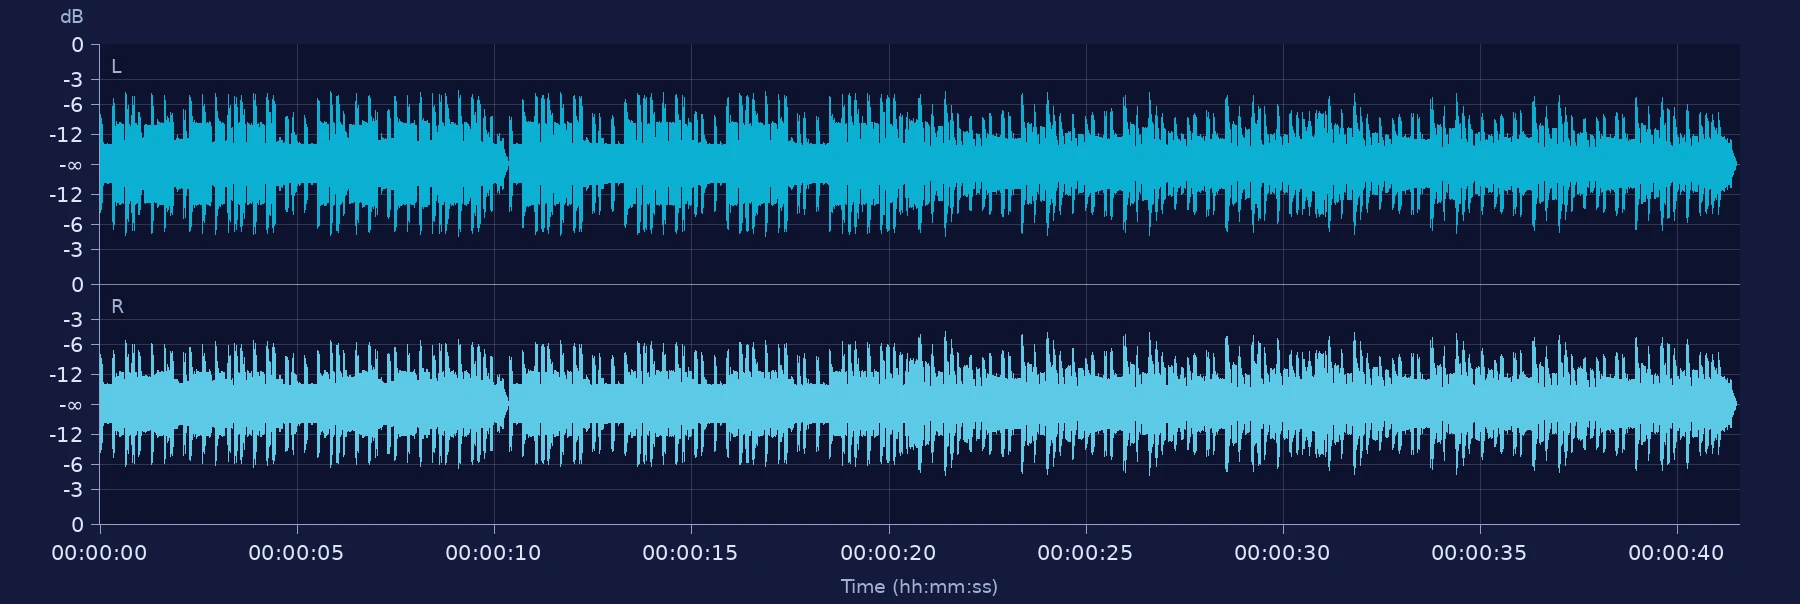1800x604 pixels.
Task: Click the right channel waveform's tapered end
Action: (x=1730, y=404)
